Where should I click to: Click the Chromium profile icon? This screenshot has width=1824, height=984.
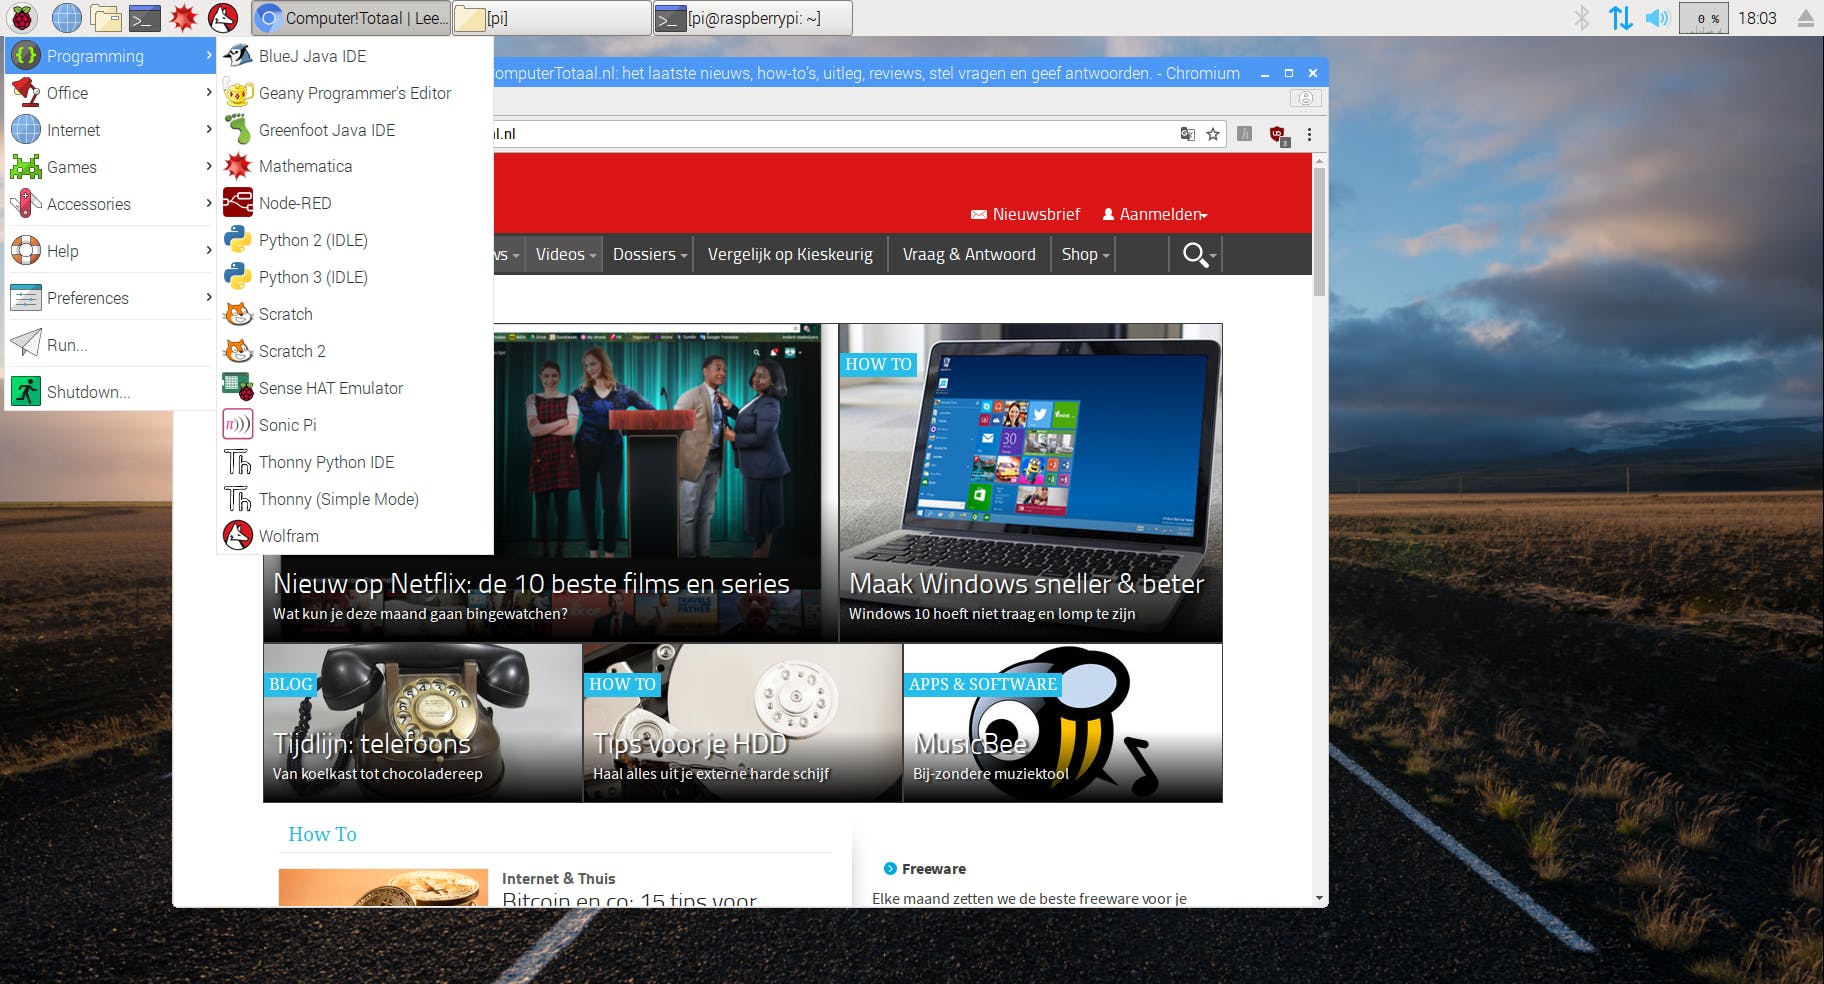click(x=1305, y=98)
